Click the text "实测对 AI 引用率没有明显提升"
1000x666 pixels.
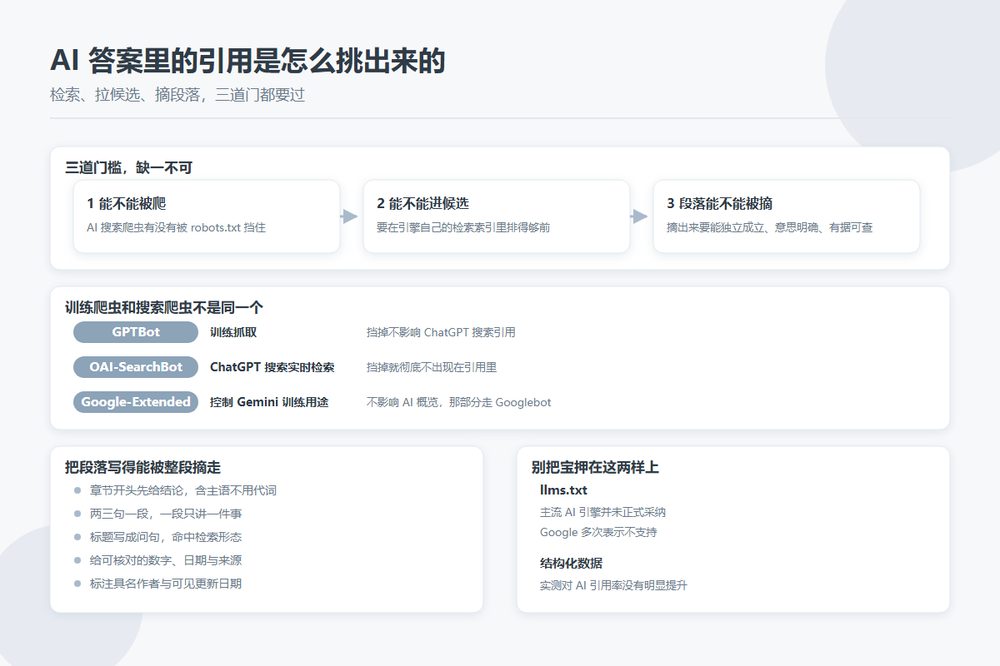(614, 585)
